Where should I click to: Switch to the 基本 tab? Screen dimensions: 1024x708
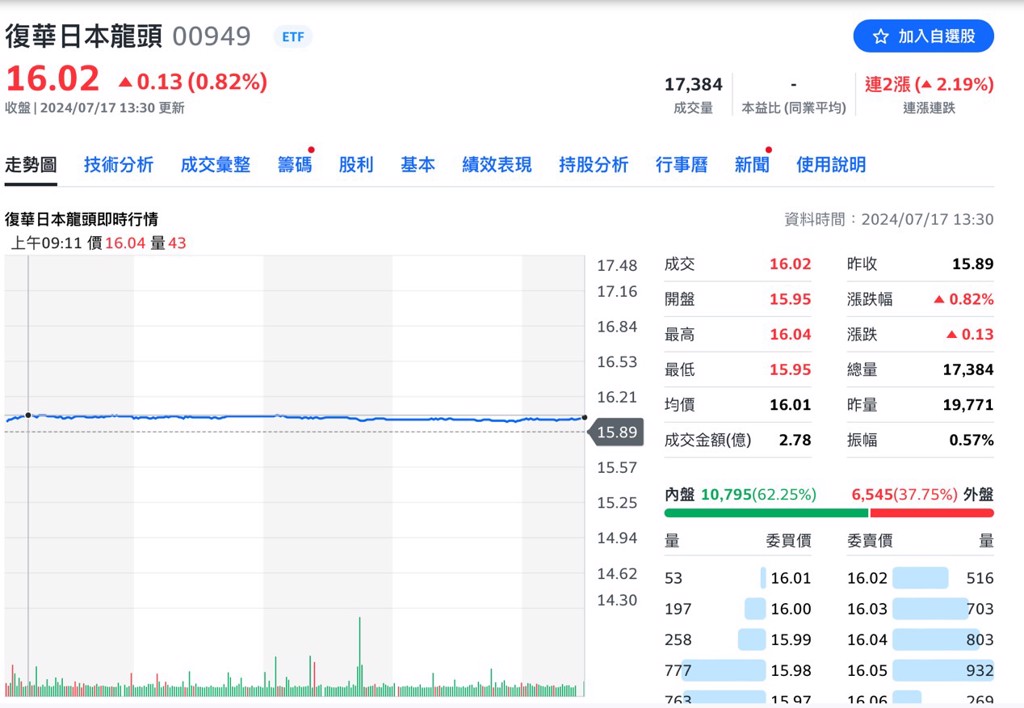tap(417, 164)
